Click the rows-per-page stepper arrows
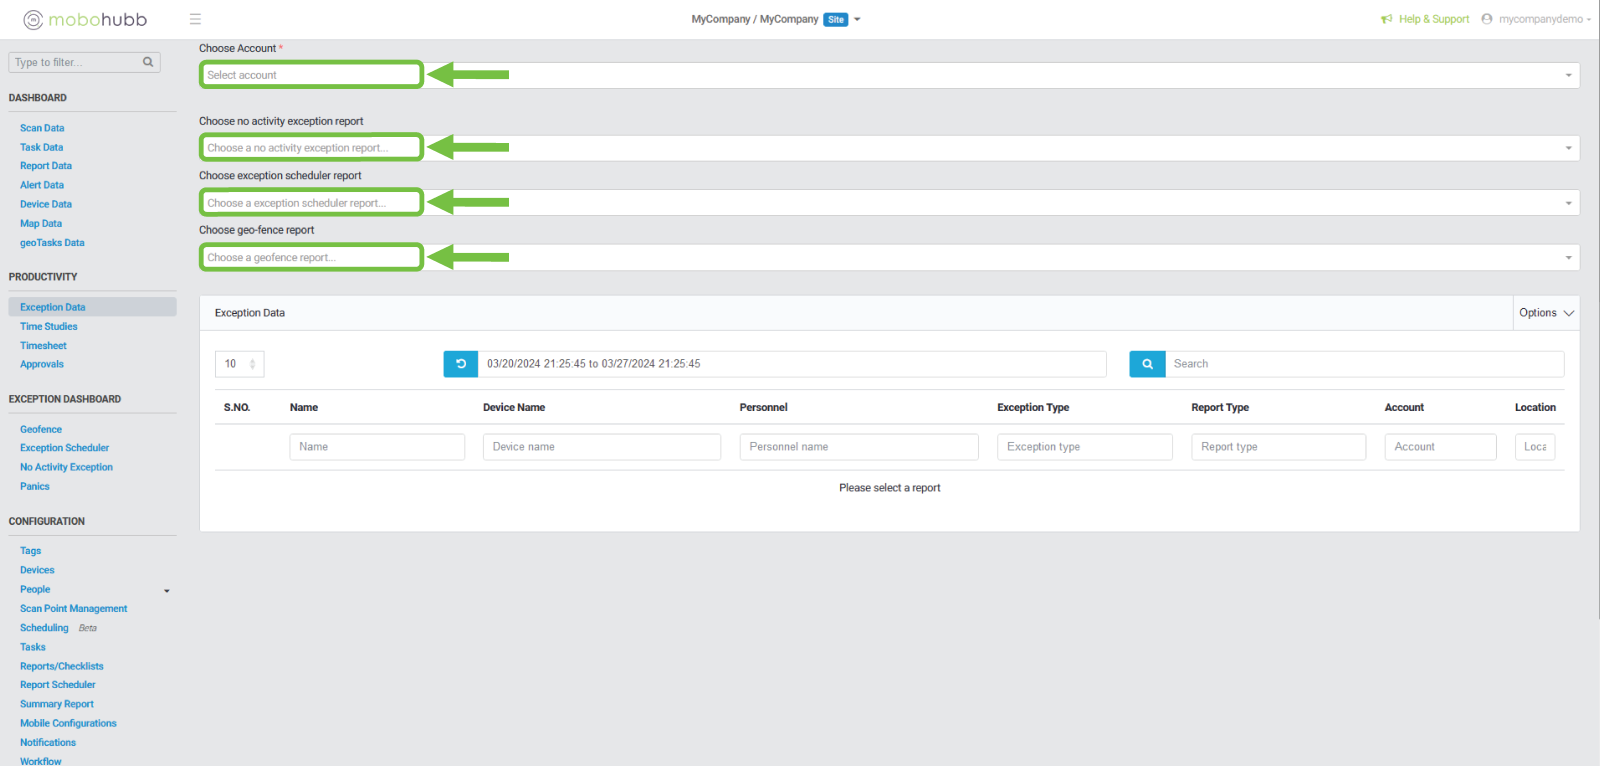 coord(252,364)
